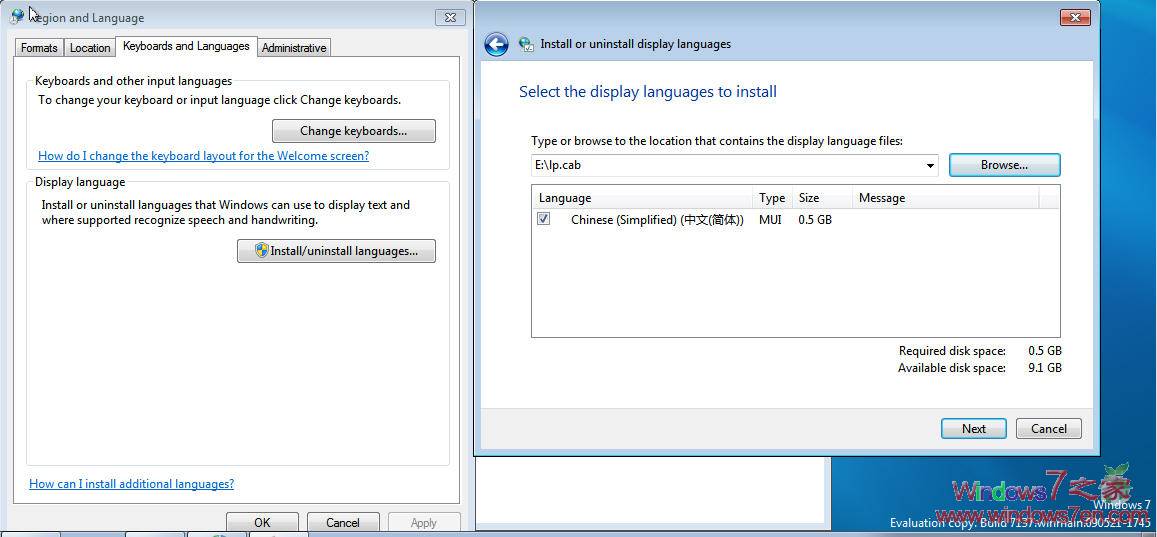Browse for display language files
This screenshot has width=1157, height=537.
(x=1004, y=165)
